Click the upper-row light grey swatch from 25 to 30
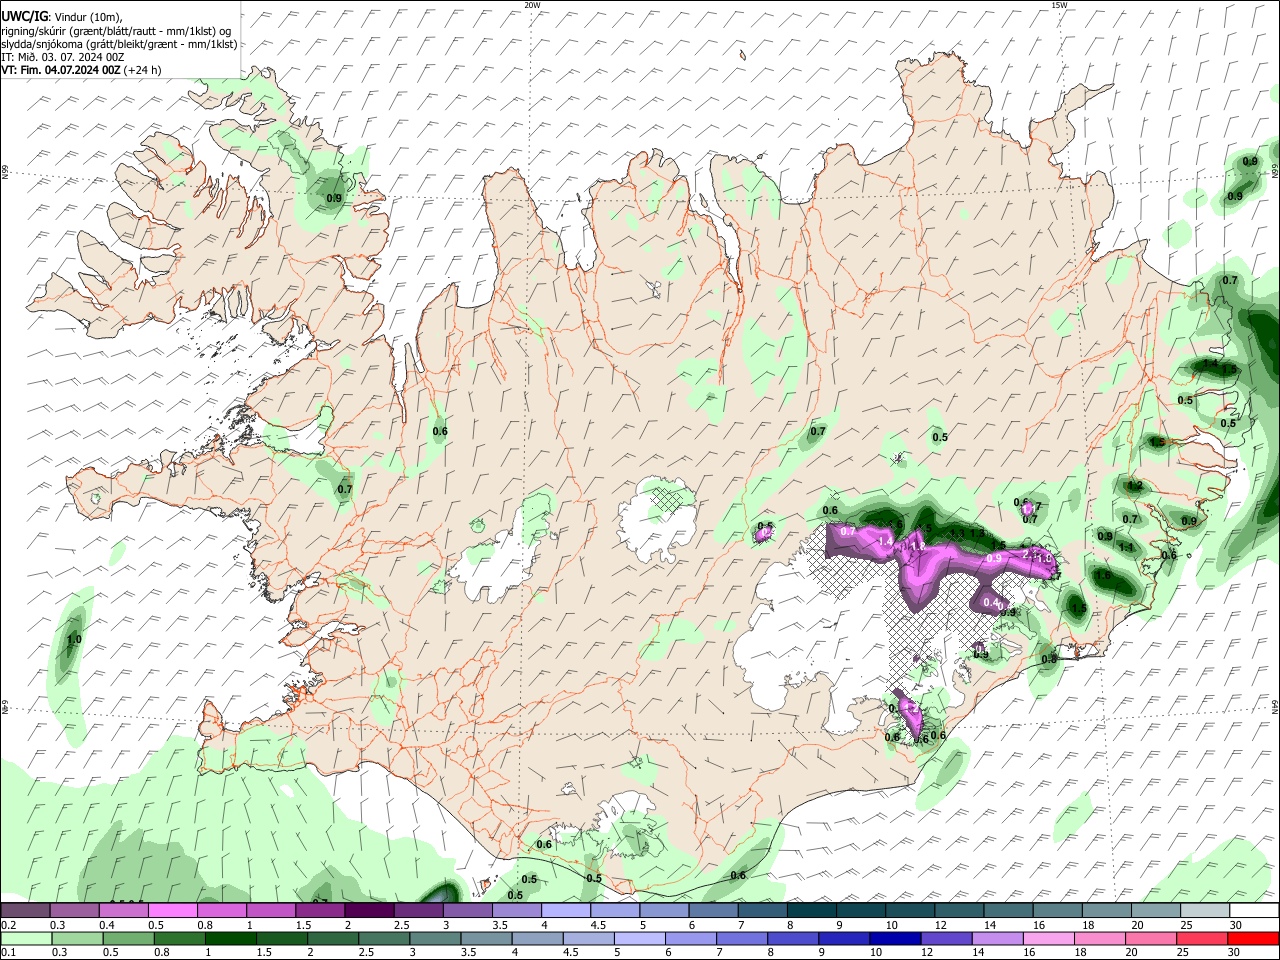Screen dimensions: 1280x960 click(x=1206, y=911)
